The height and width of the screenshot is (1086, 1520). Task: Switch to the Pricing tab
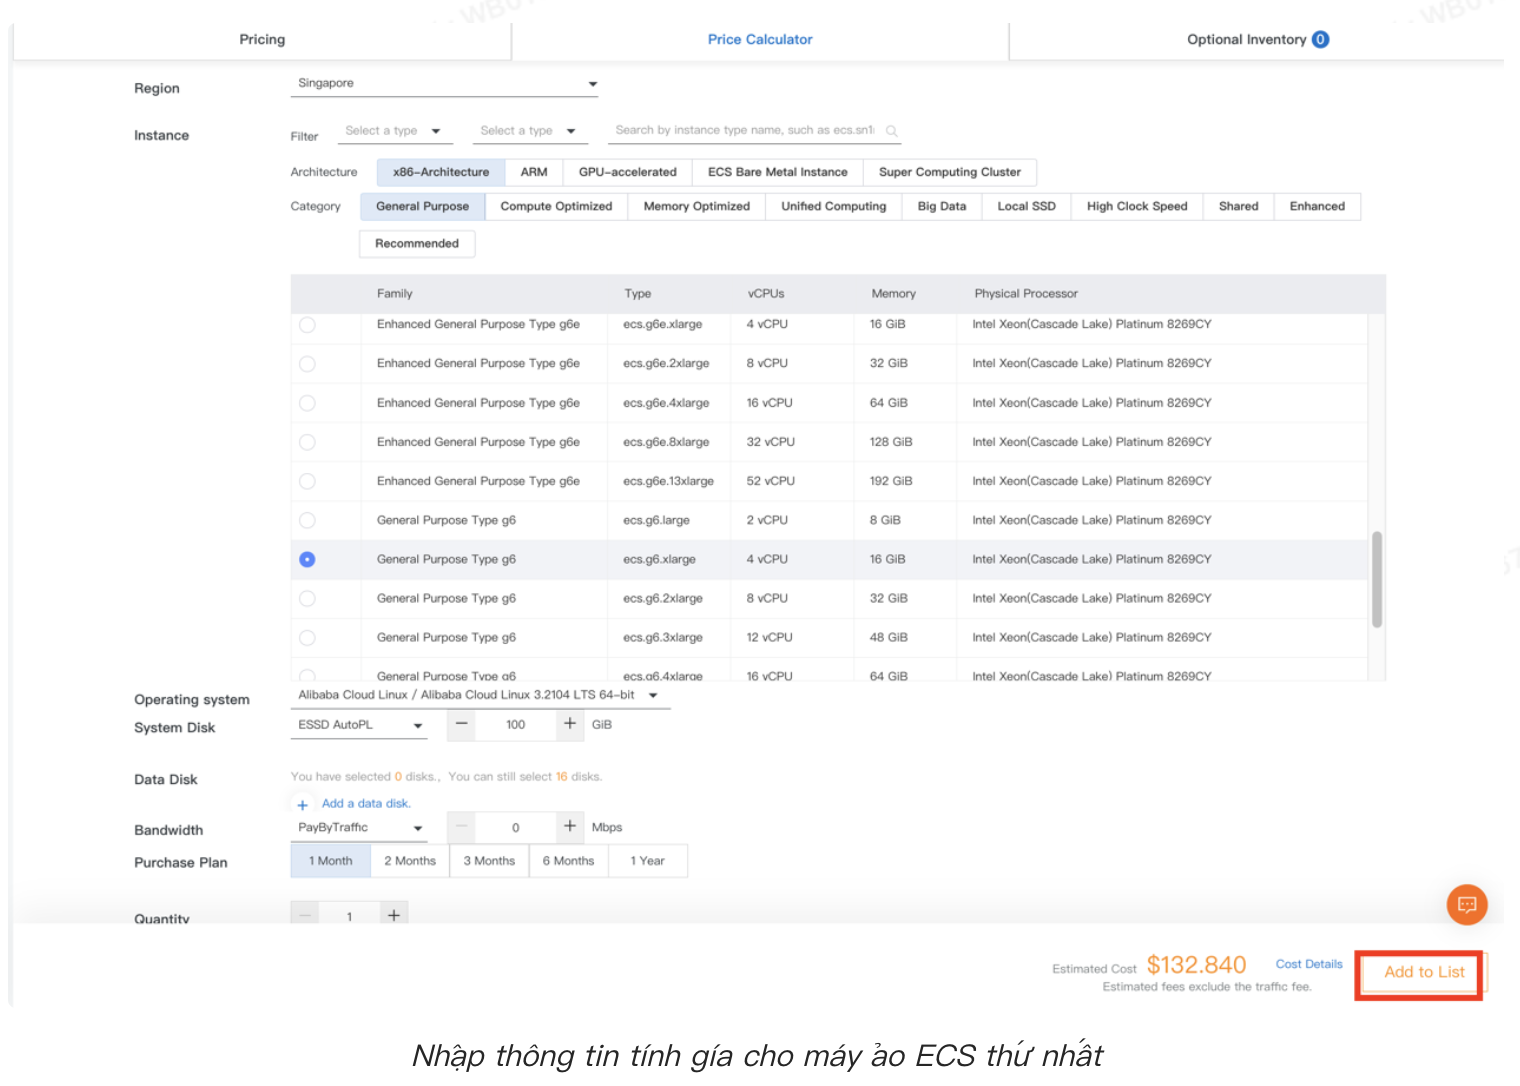(261, 39)
